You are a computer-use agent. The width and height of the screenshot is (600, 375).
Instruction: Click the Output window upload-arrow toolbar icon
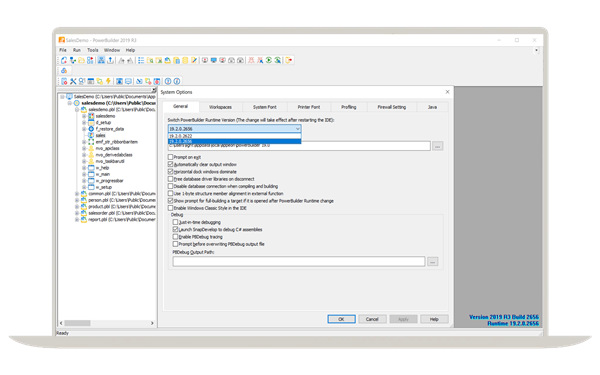(x=110, y=60)
